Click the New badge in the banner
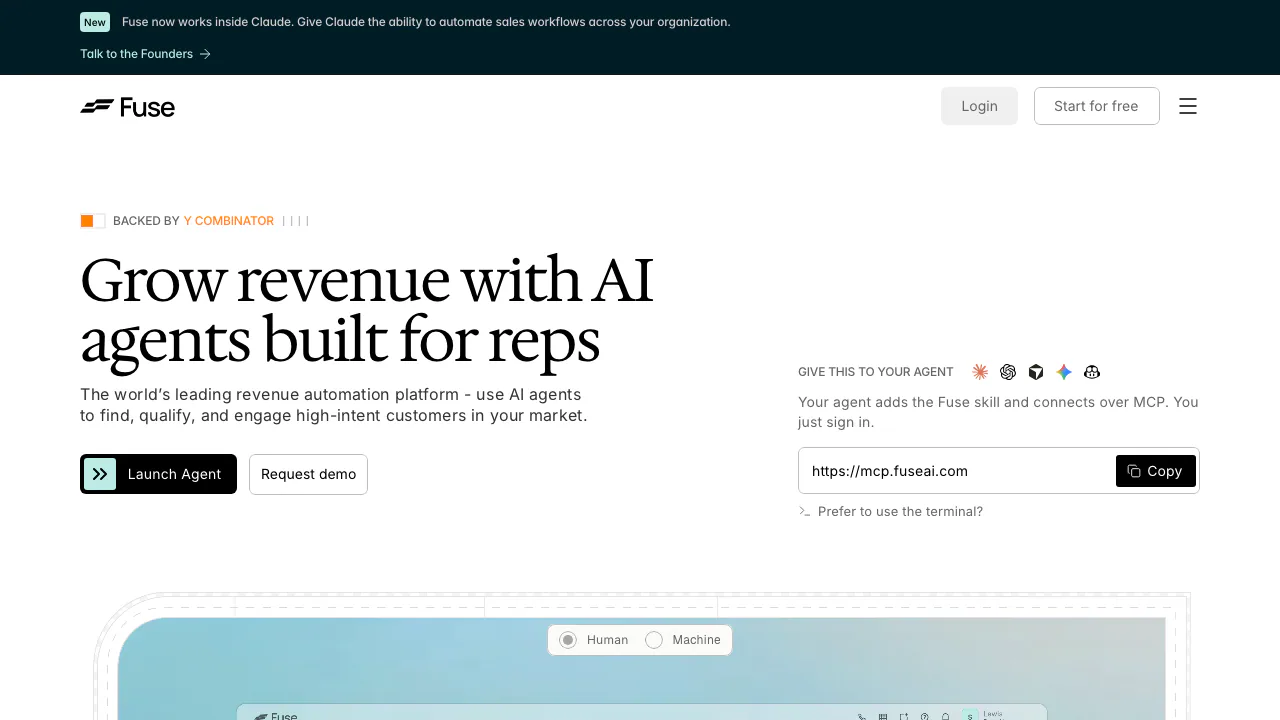The height and width of the screenshot is (720, 1280). [x=95, y=22]
